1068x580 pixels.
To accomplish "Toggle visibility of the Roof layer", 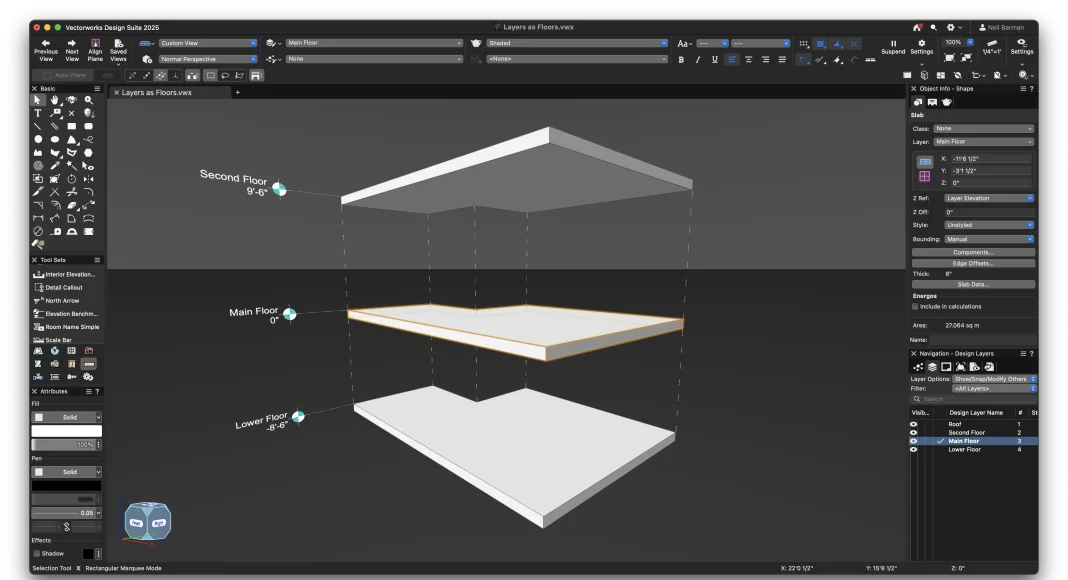I will [x=913, y=425].
